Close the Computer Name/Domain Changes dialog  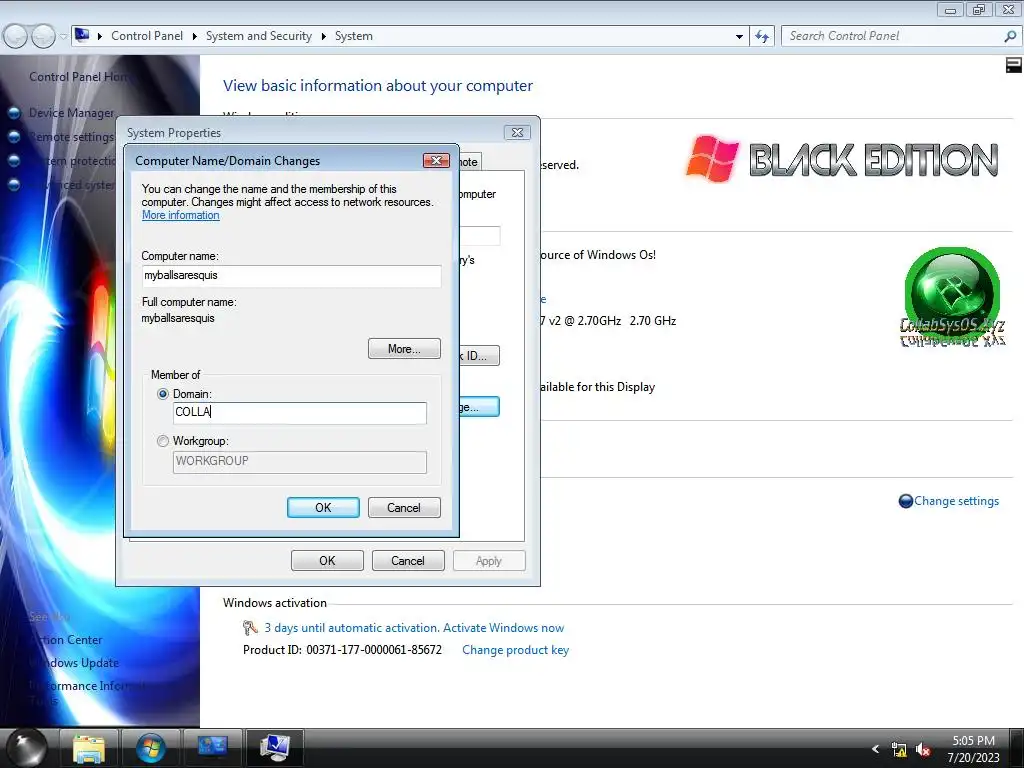coord(436,160)
